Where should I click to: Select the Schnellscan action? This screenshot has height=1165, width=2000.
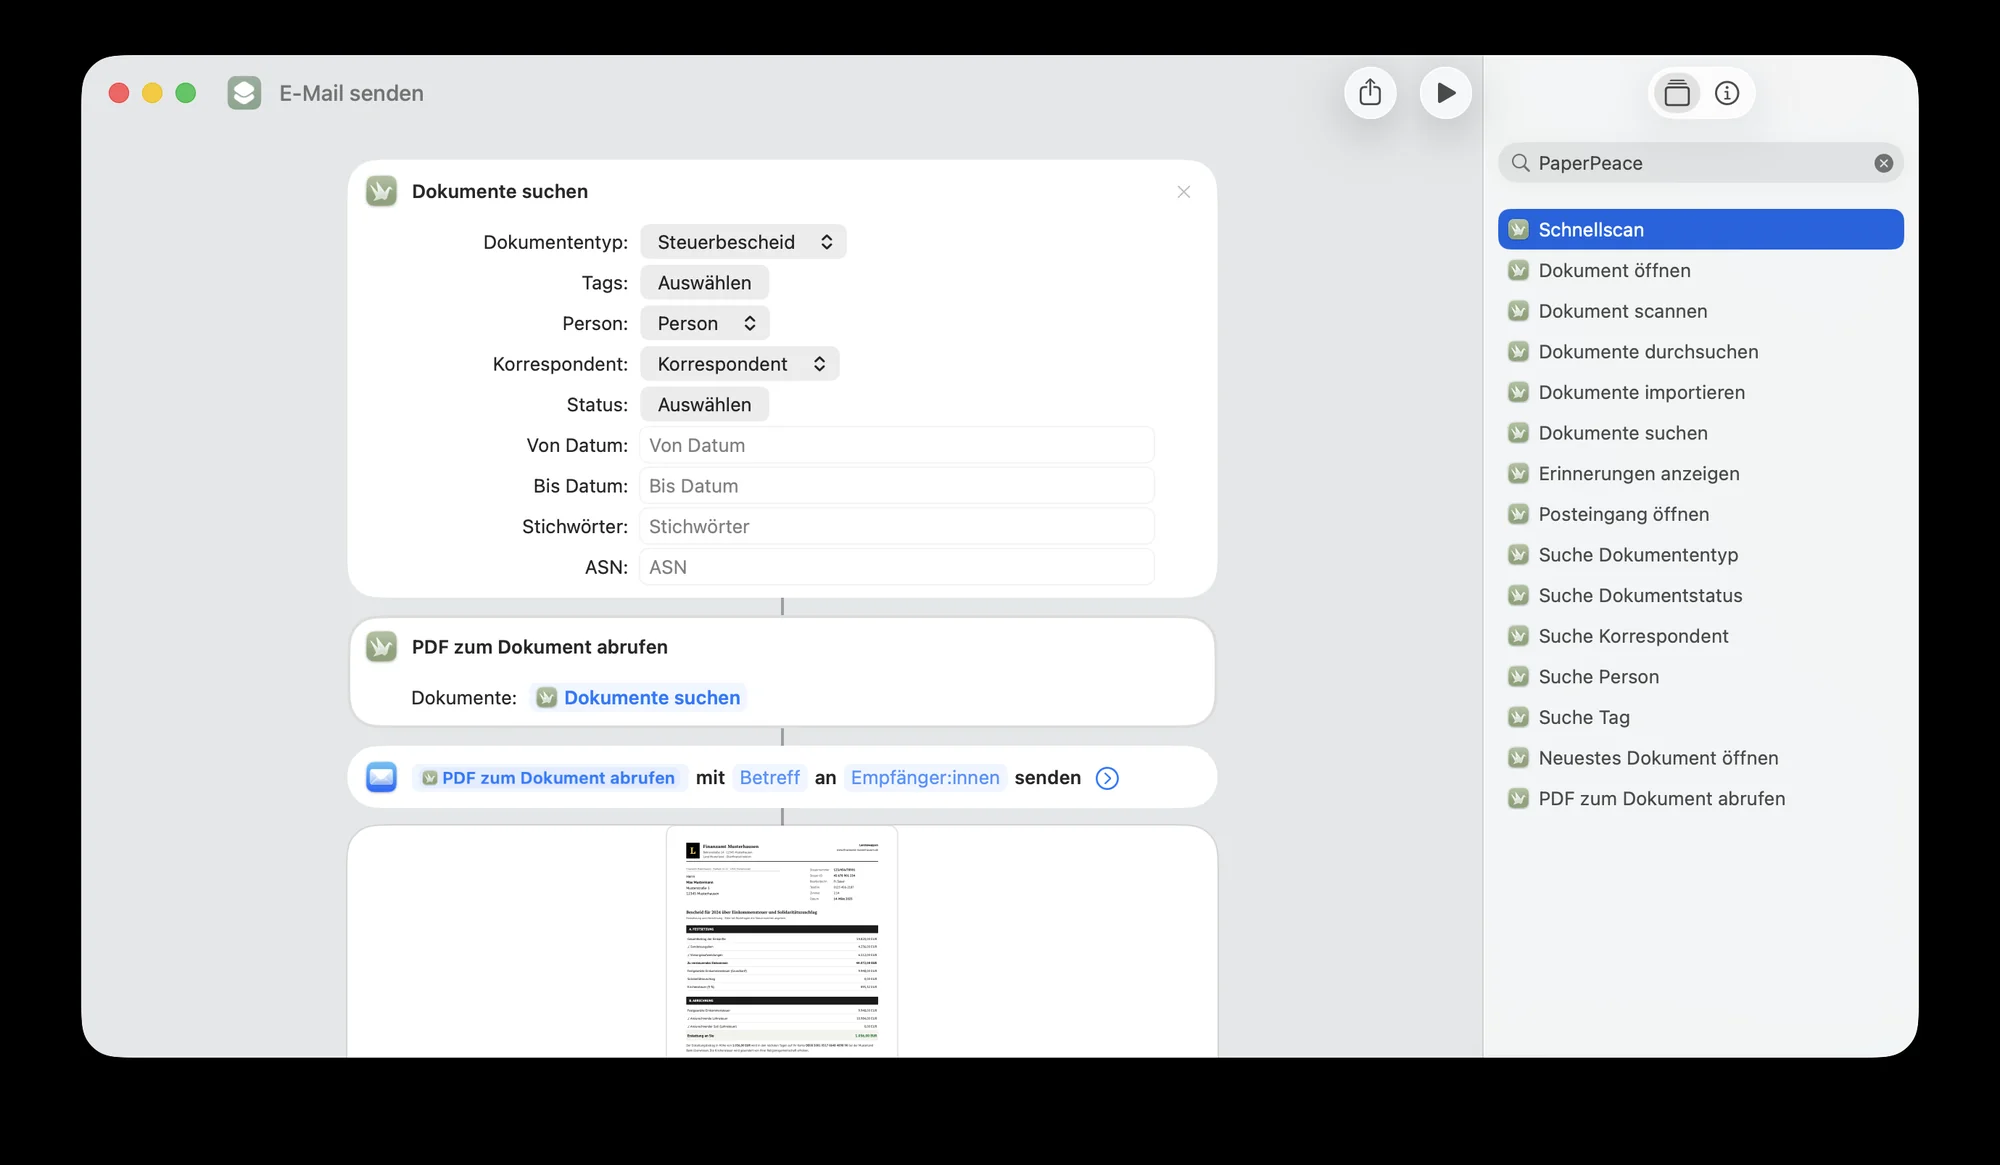(1700, 230)
